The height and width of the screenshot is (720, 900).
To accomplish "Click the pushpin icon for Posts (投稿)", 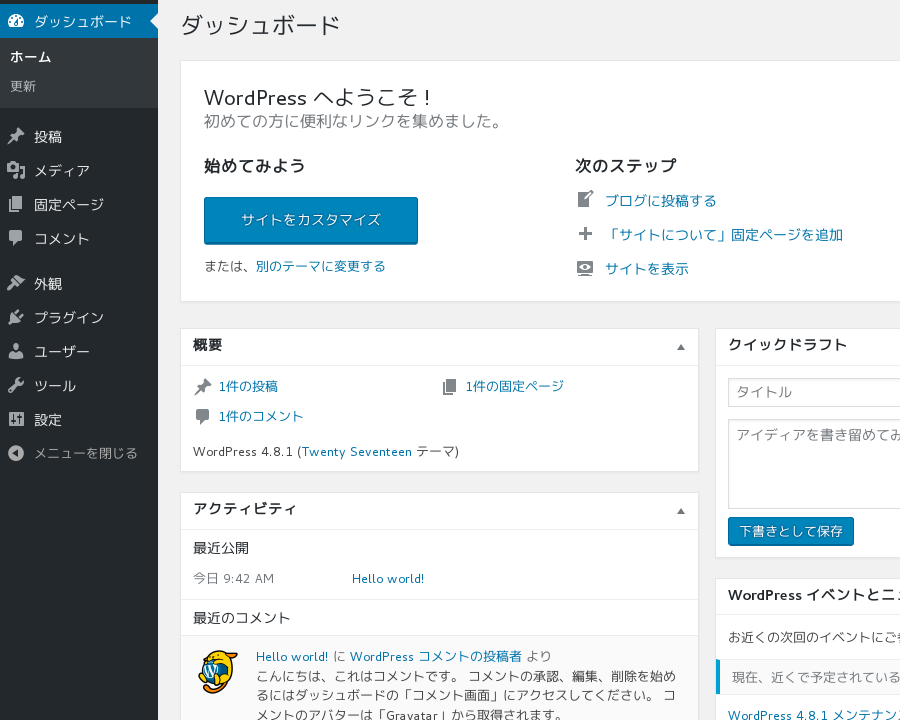I will [16, 137].
